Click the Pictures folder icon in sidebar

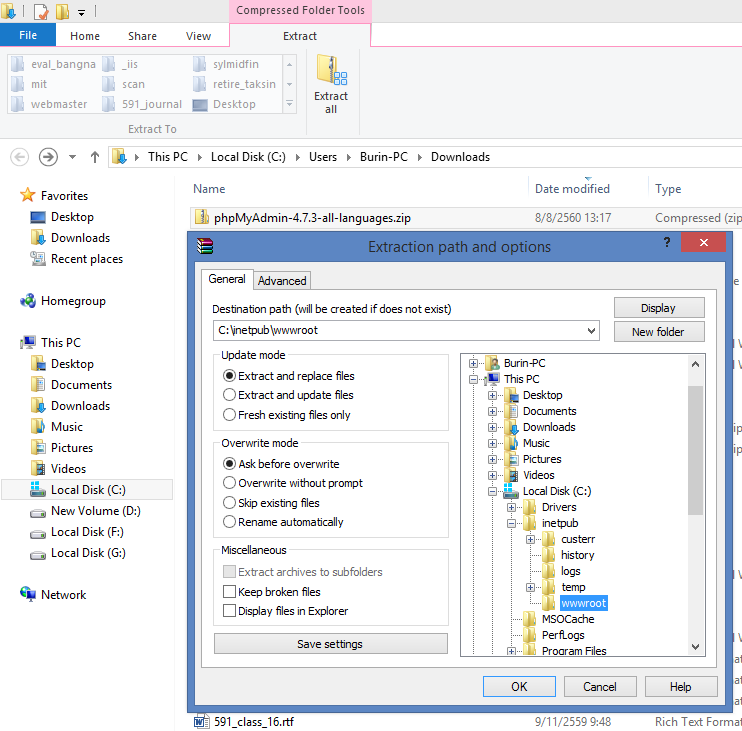37,447
